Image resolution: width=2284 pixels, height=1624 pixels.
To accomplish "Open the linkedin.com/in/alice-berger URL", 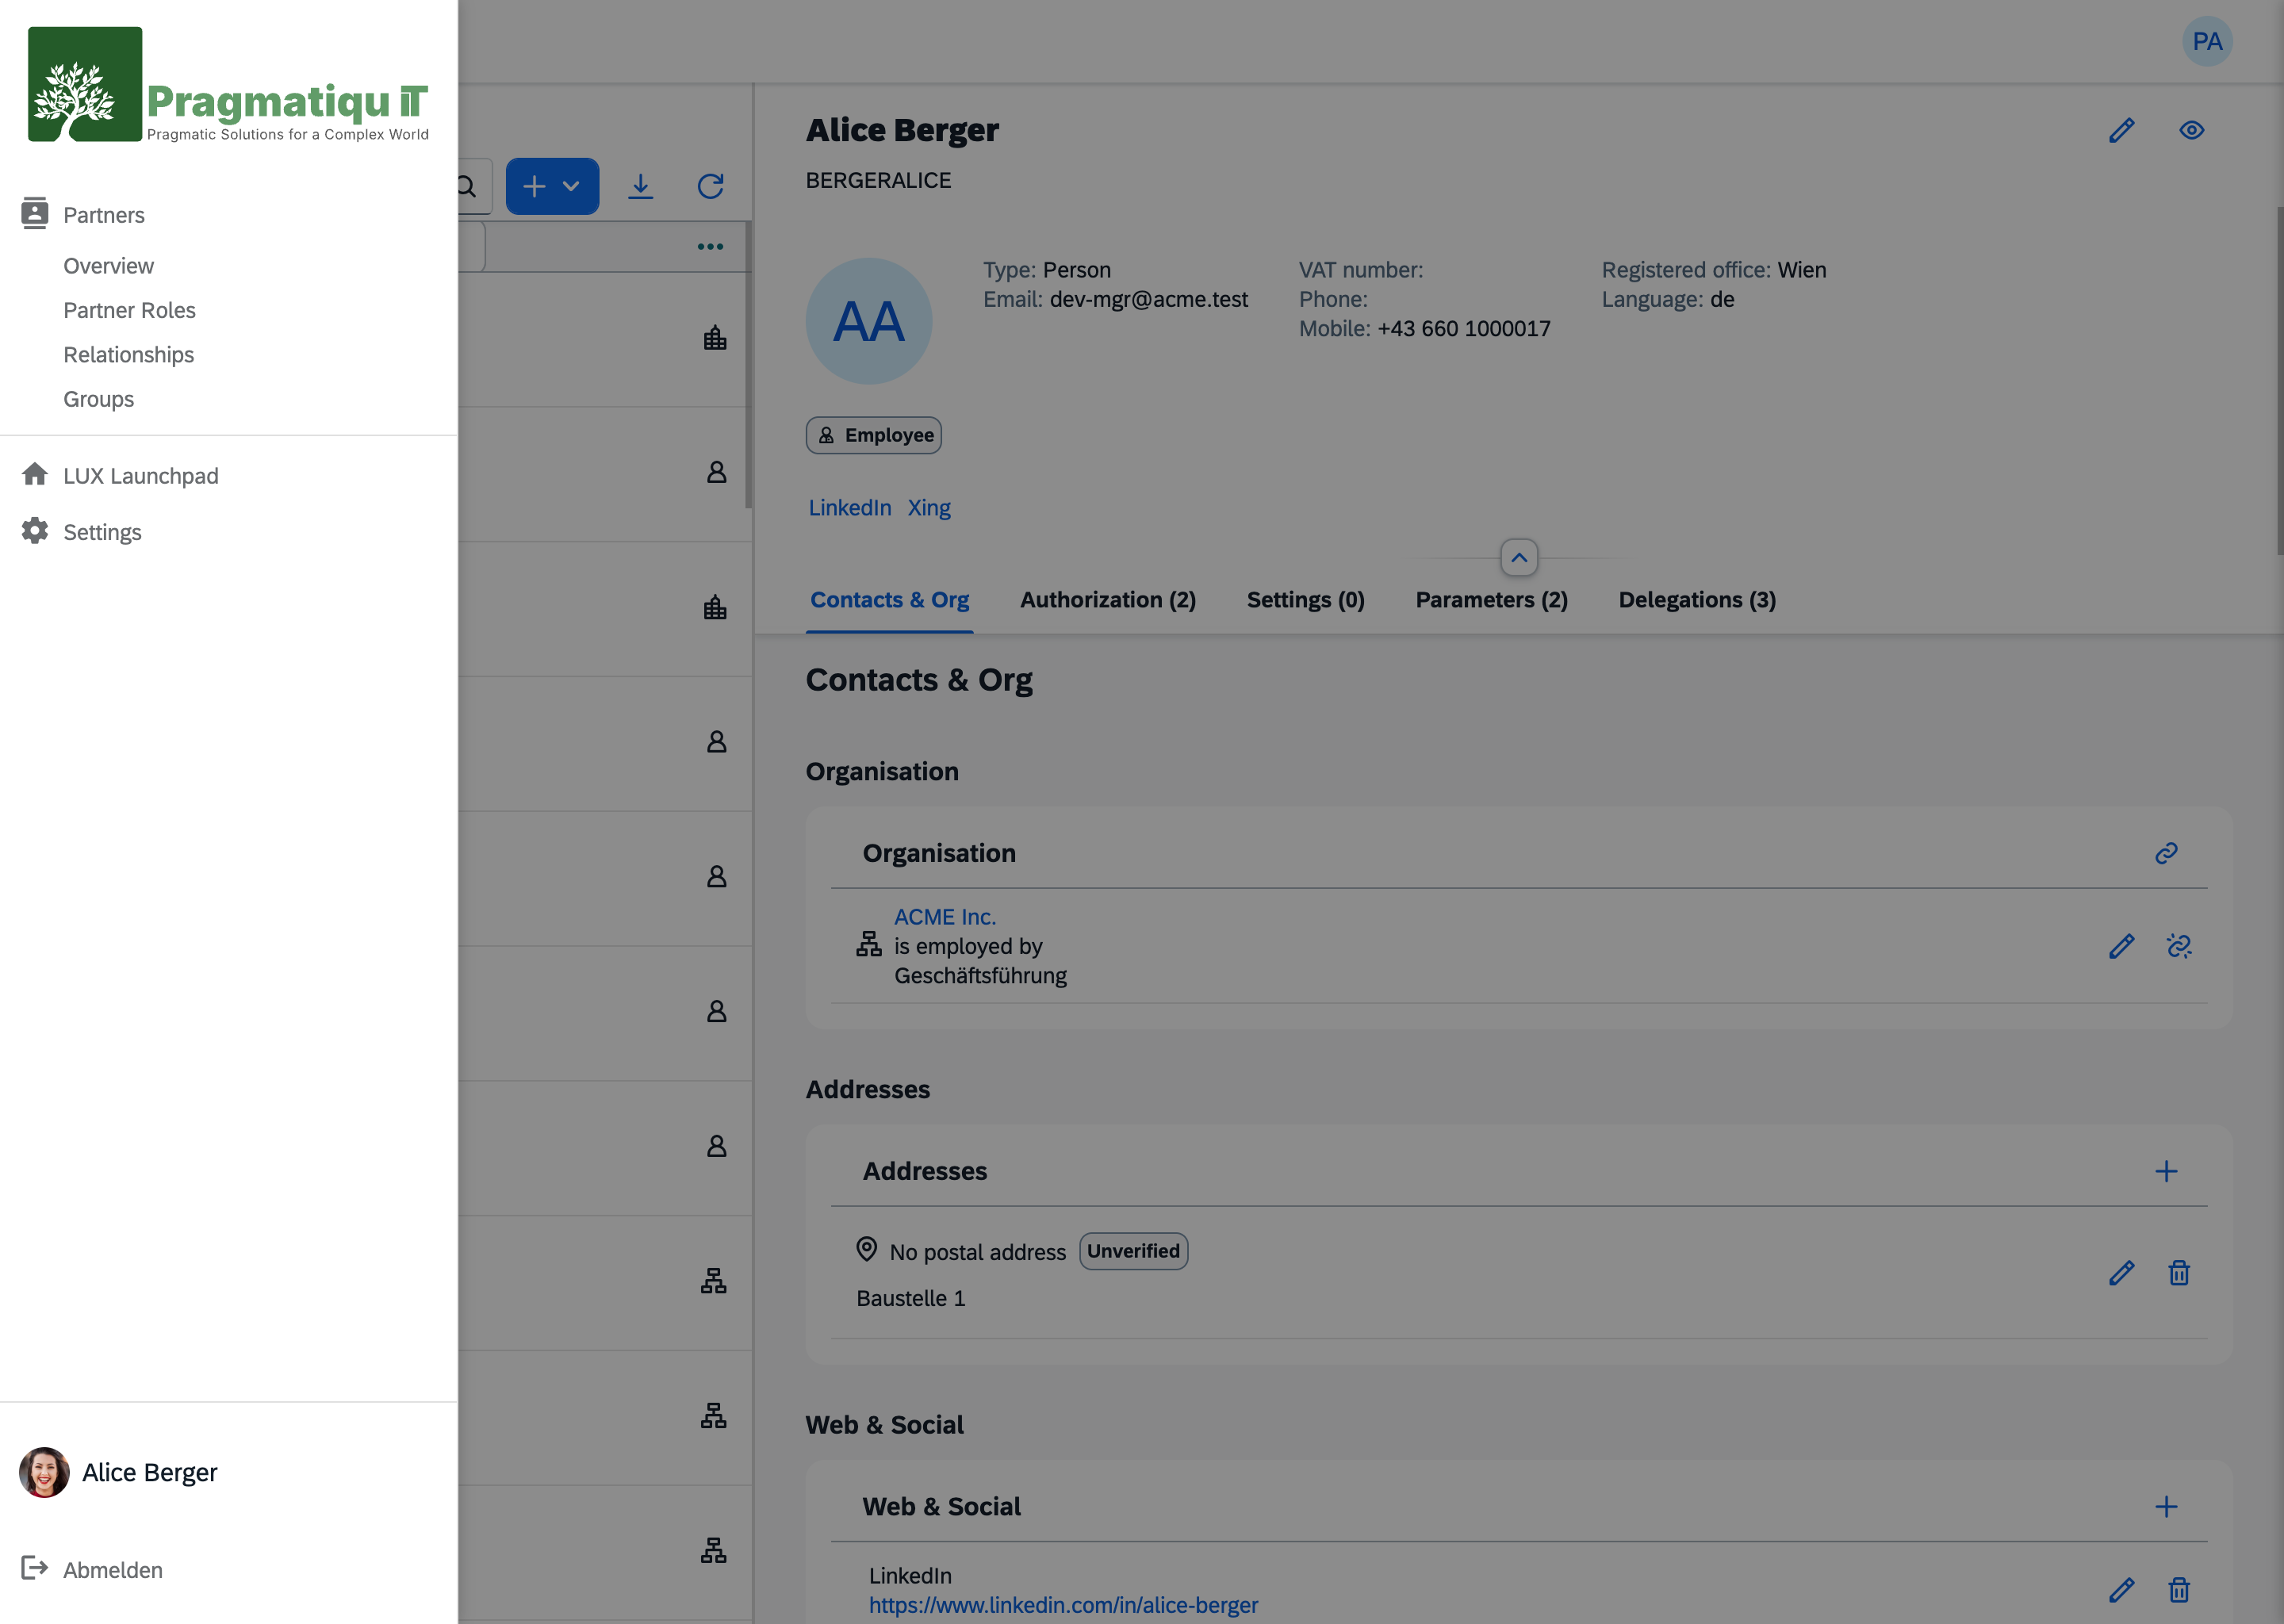I will click(x=1063, y=1605).
